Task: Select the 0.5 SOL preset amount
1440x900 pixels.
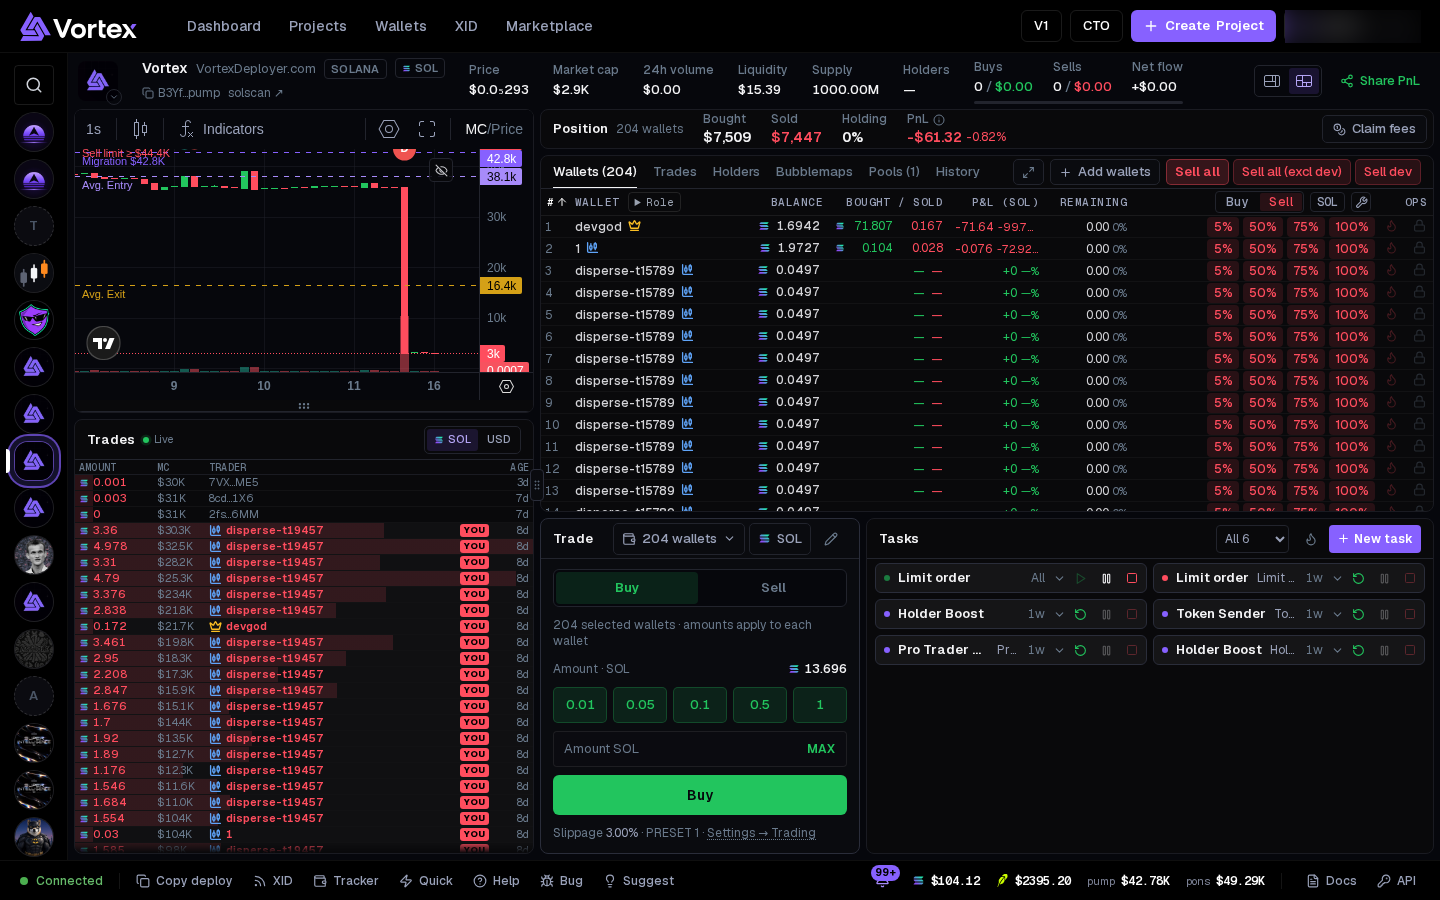Action: click(x=760, y=705)
